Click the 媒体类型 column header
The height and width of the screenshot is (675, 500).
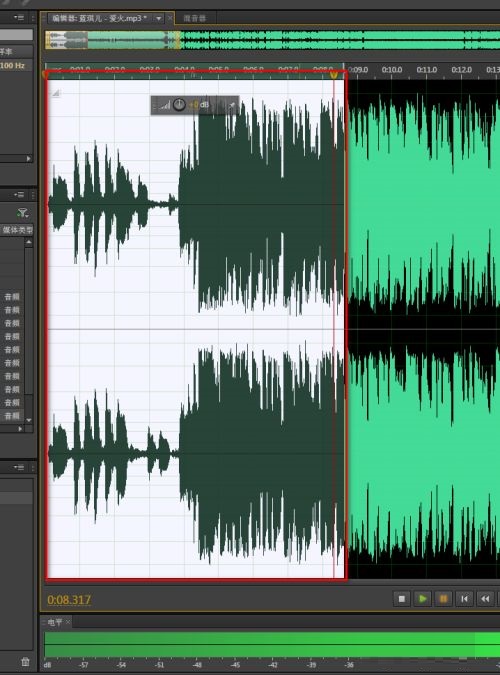pyautogui.click(x=17, y=230)
